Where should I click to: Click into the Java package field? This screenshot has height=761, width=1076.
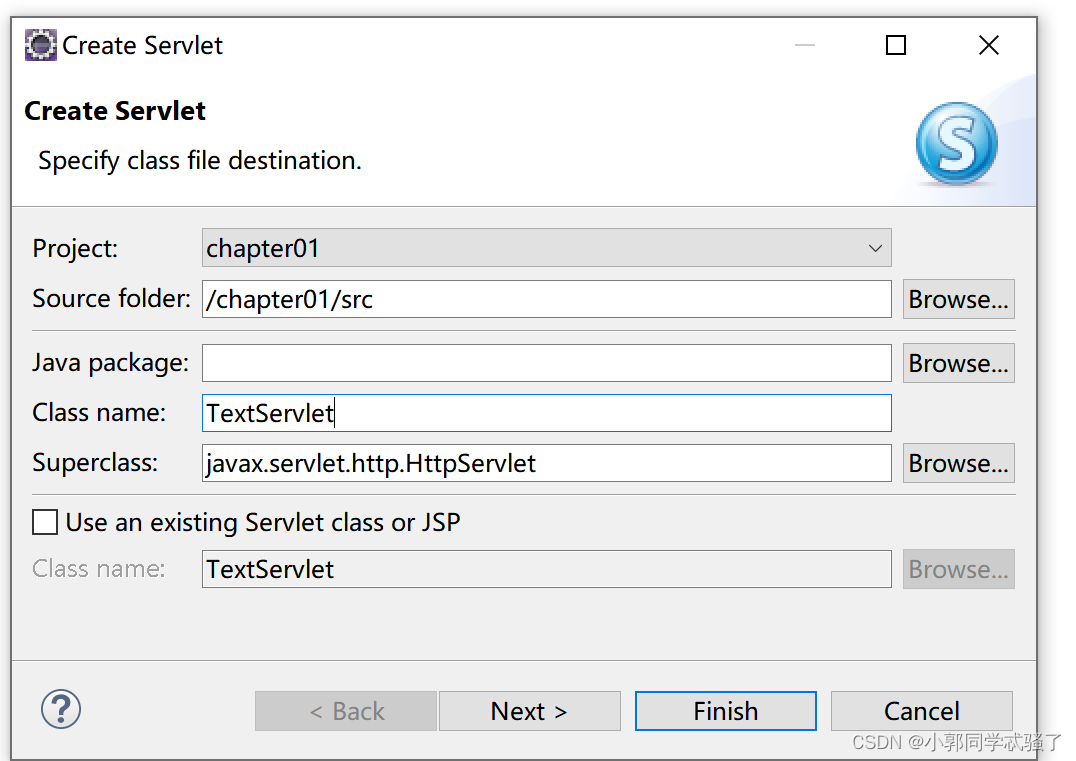tap(545, 363)
